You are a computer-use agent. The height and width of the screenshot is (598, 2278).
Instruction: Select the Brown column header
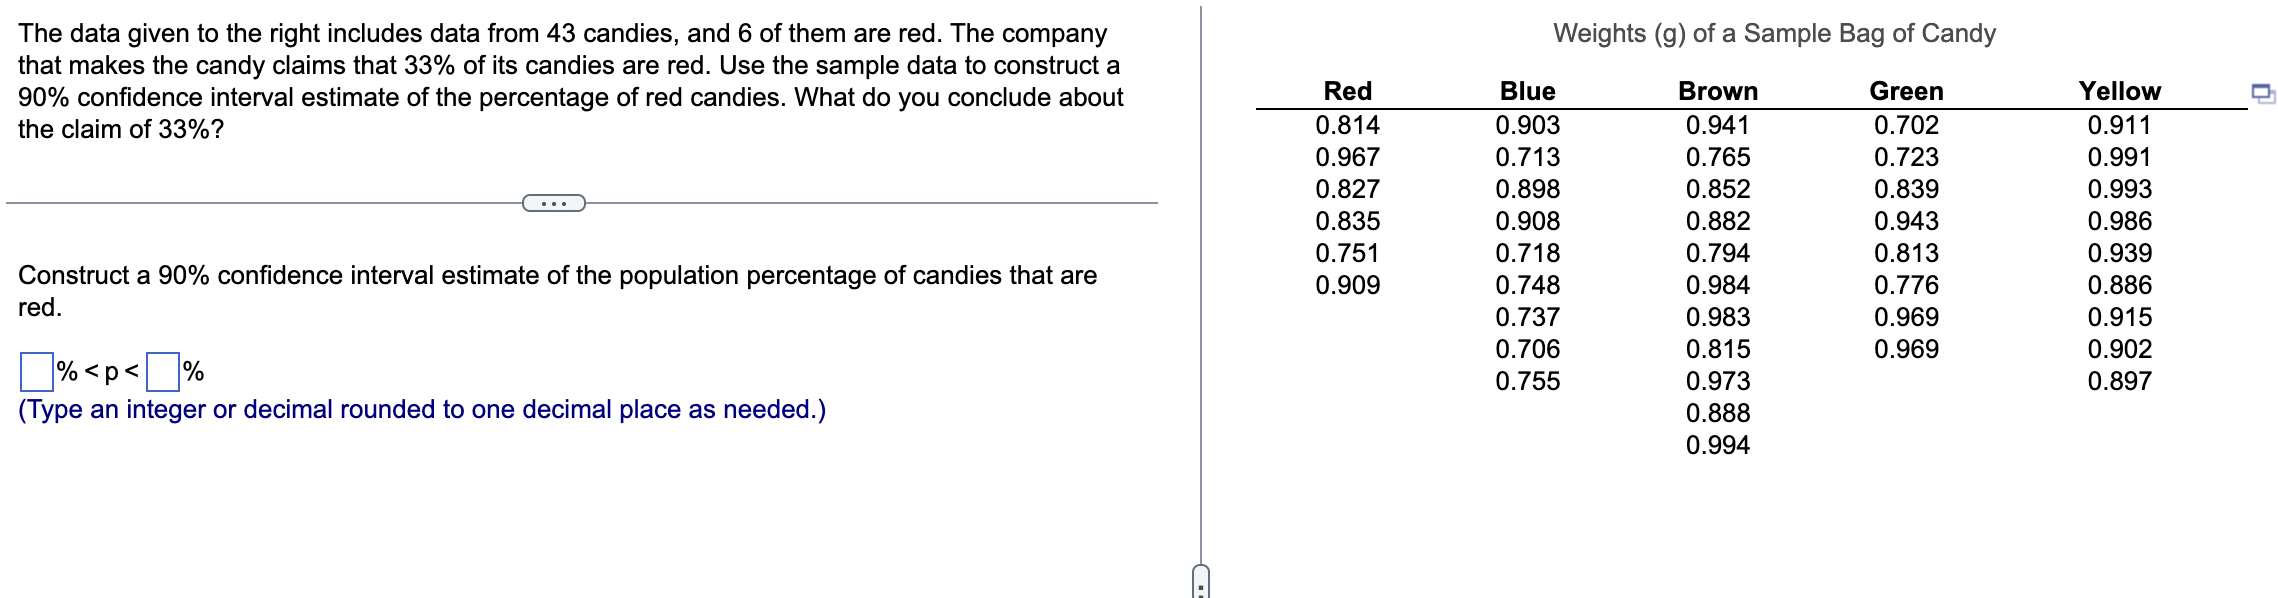point(1716,91)
